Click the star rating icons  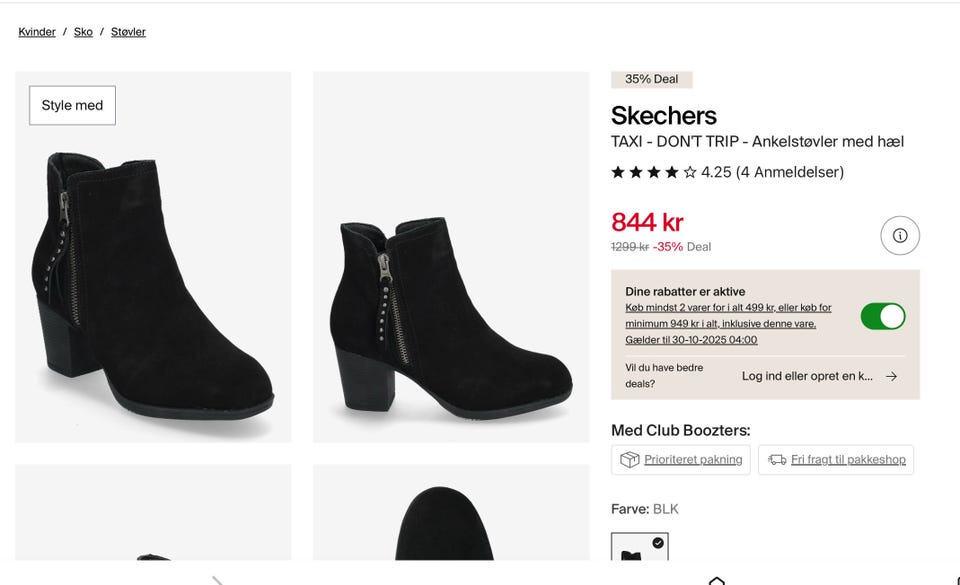point(654,172)
